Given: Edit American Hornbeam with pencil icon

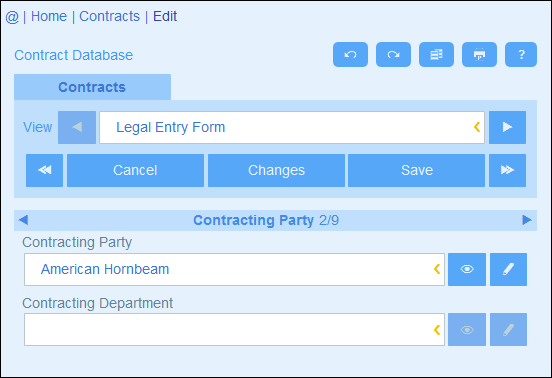Looking at the screenshot, I should (508, 269).
